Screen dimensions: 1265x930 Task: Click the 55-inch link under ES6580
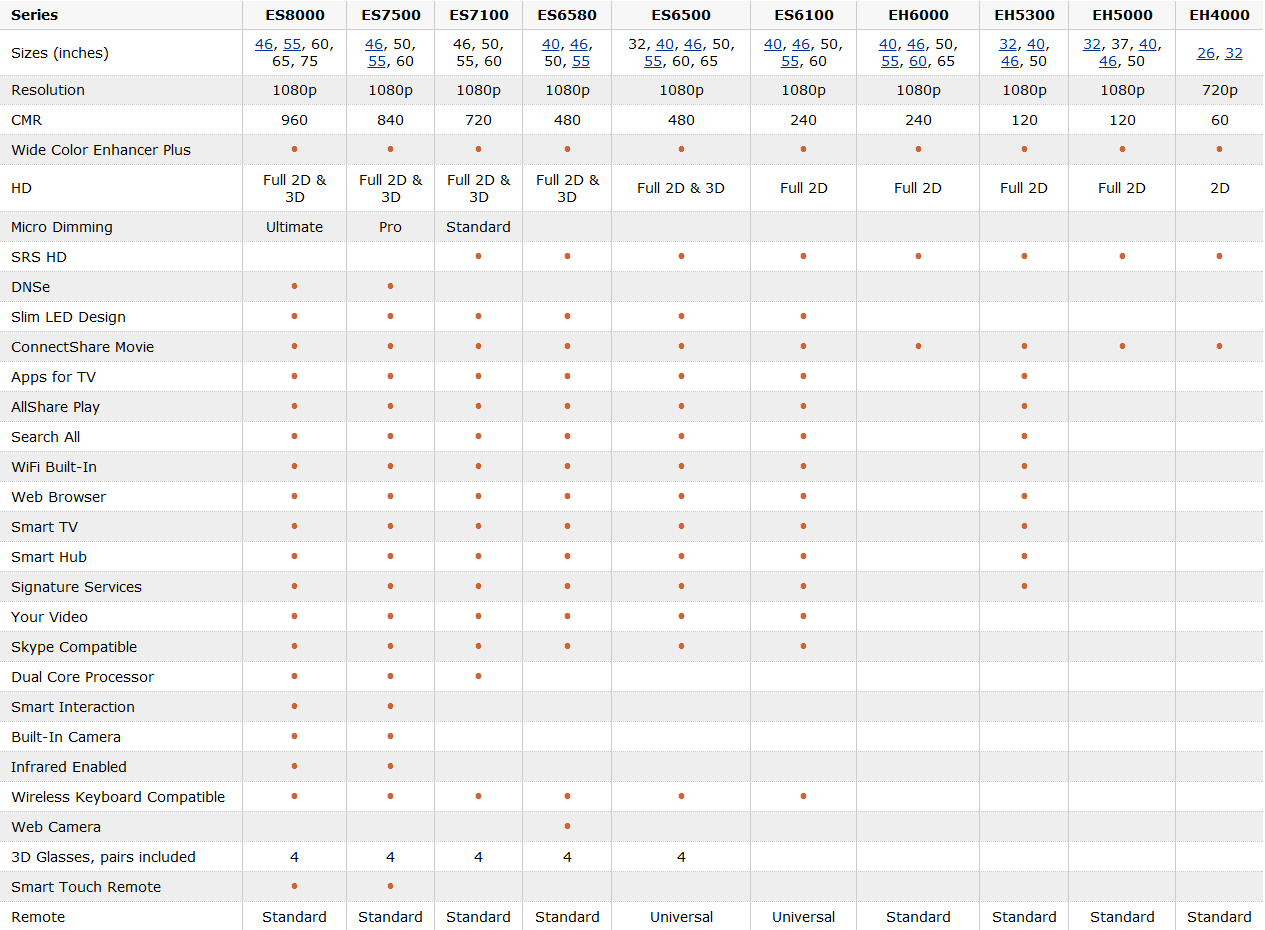581,61
